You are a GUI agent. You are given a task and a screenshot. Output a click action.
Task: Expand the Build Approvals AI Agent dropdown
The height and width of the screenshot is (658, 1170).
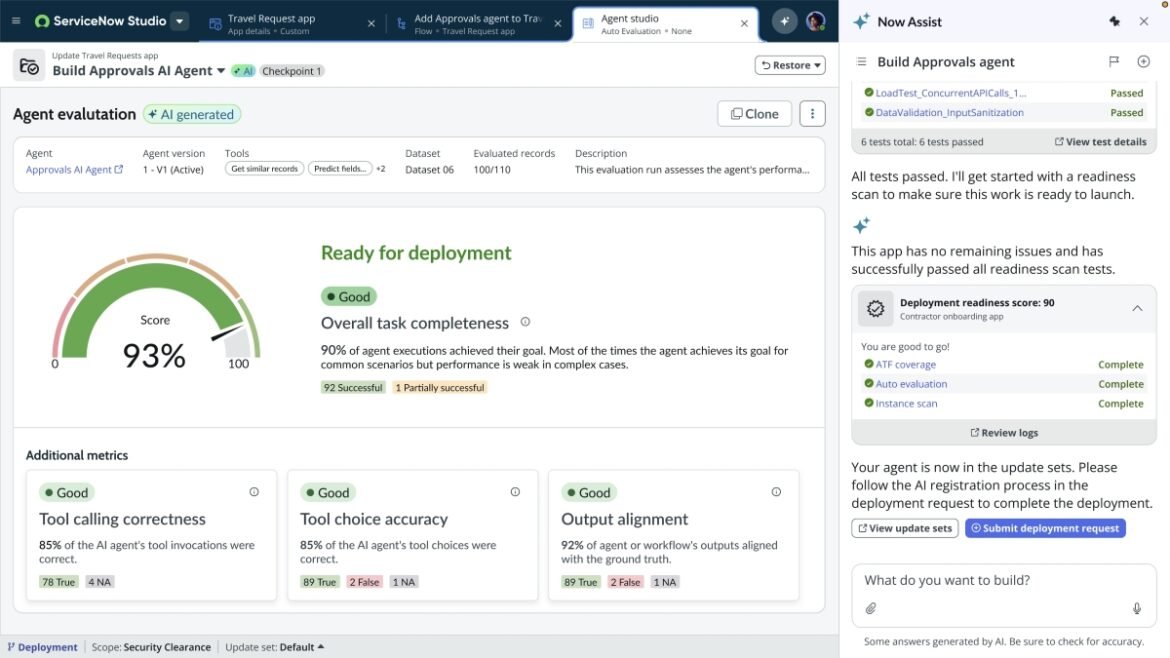tap(220, 70)
